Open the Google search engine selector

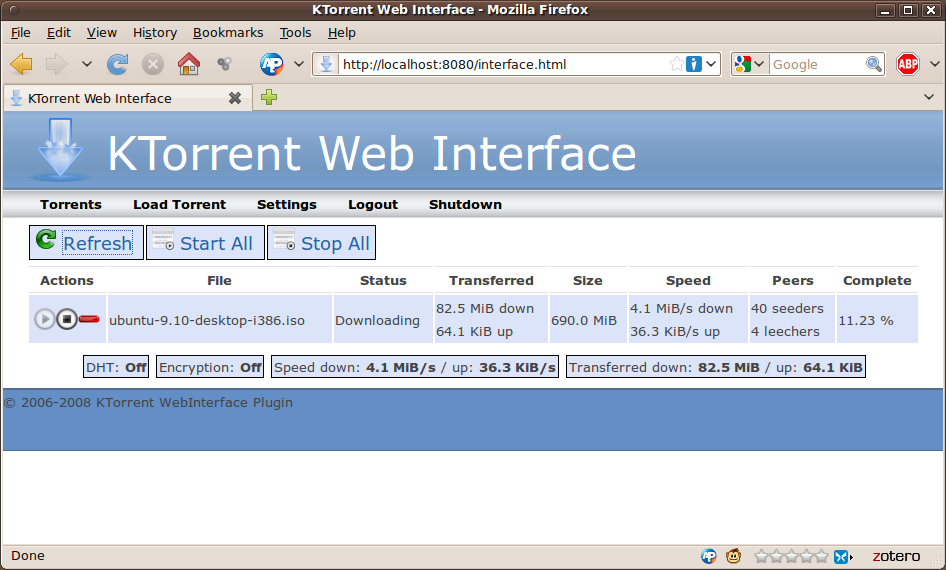(750, 64)
